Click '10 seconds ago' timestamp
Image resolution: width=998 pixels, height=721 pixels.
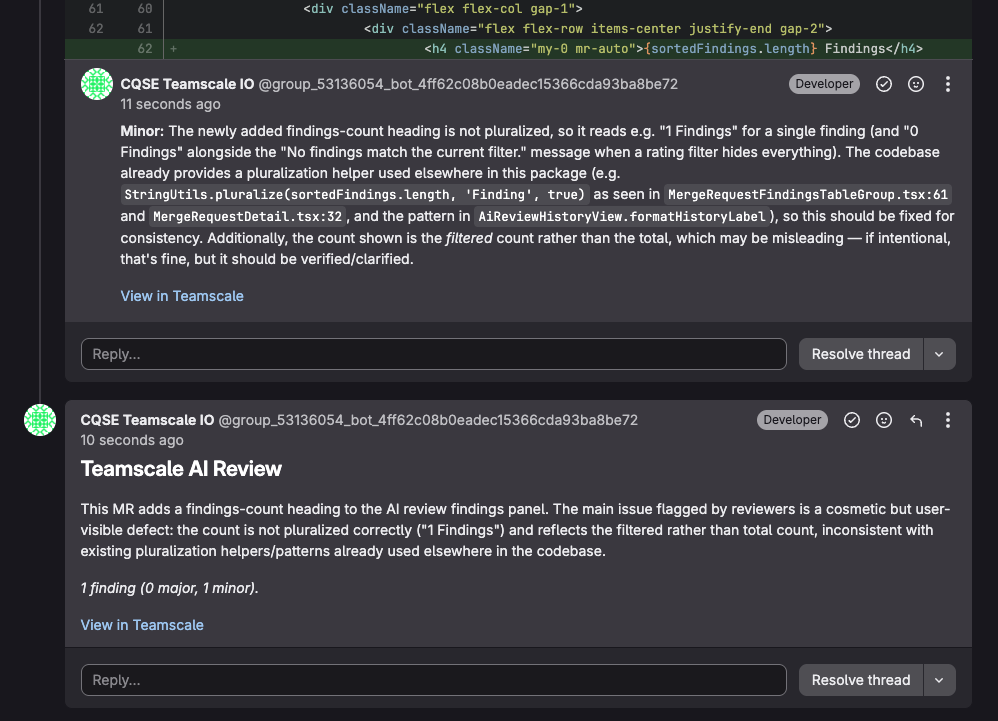[x=132, y=440]
